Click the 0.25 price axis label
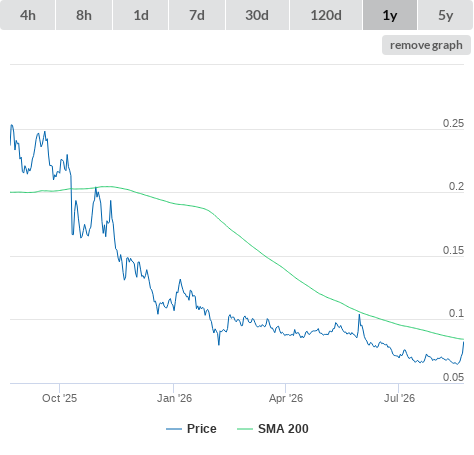474x455 pixels. [x=453, y=123]
